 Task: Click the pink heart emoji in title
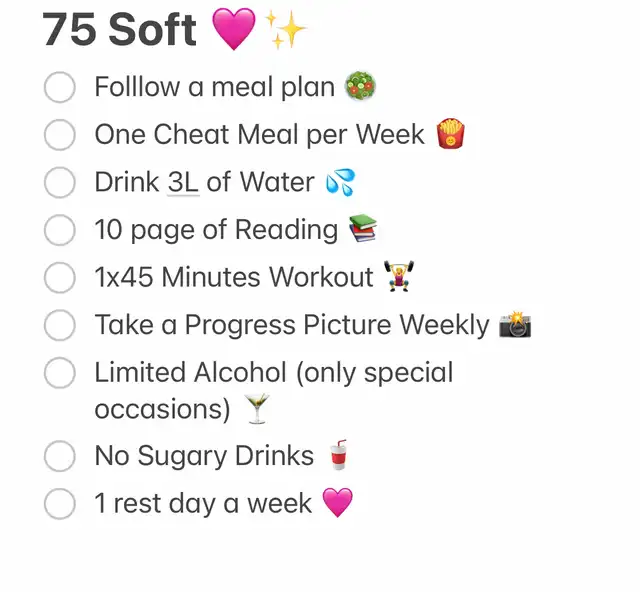coord(234,31)
